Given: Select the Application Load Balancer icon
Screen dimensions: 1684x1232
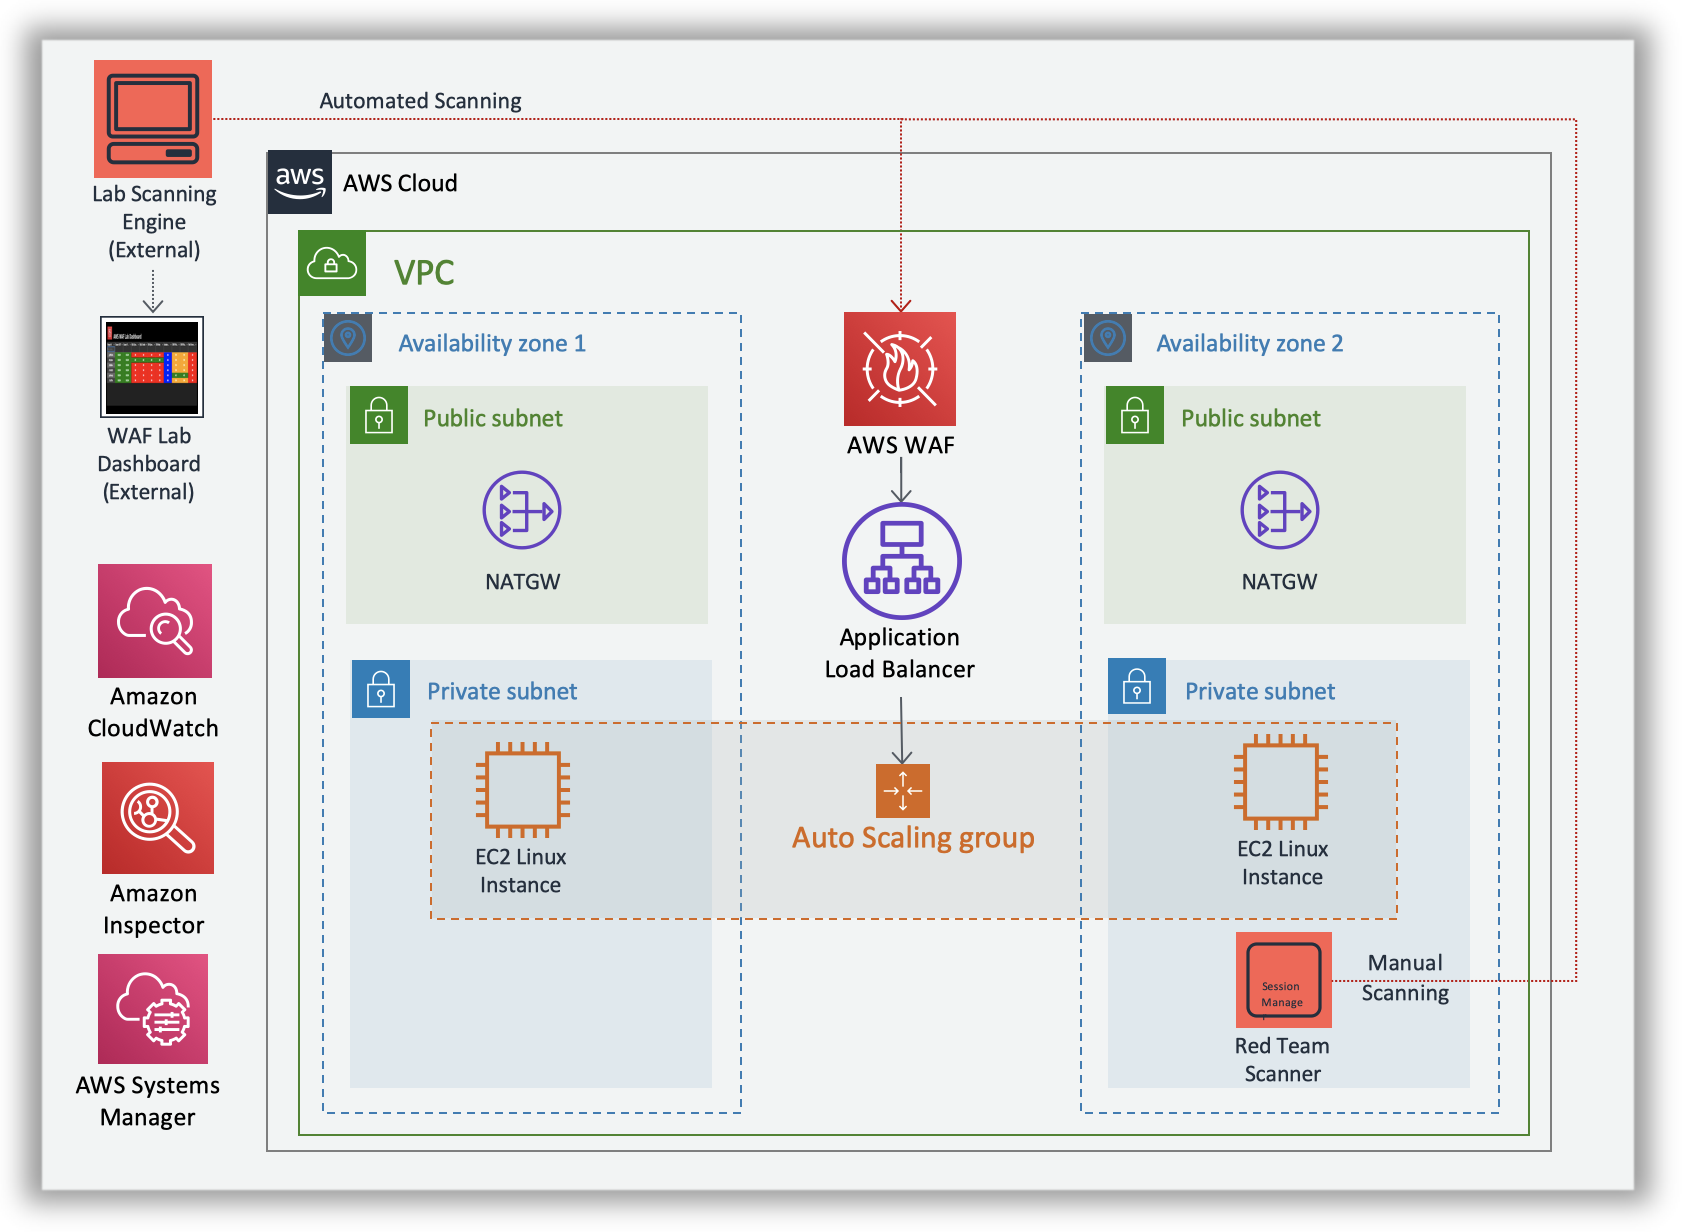Looking at the screenshot, I should pos(902,561).
